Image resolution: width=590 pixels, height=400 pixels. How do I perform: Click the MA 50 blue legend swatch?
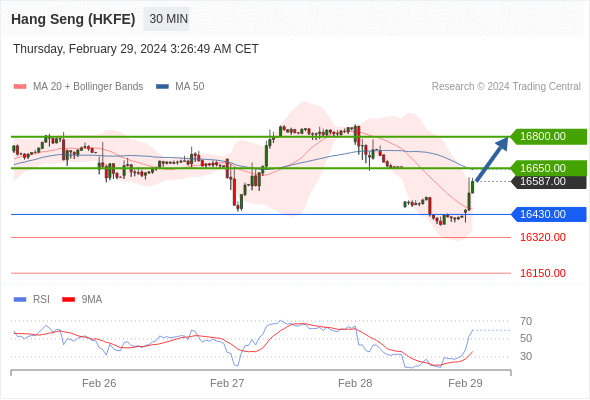(x=163, y=87)
